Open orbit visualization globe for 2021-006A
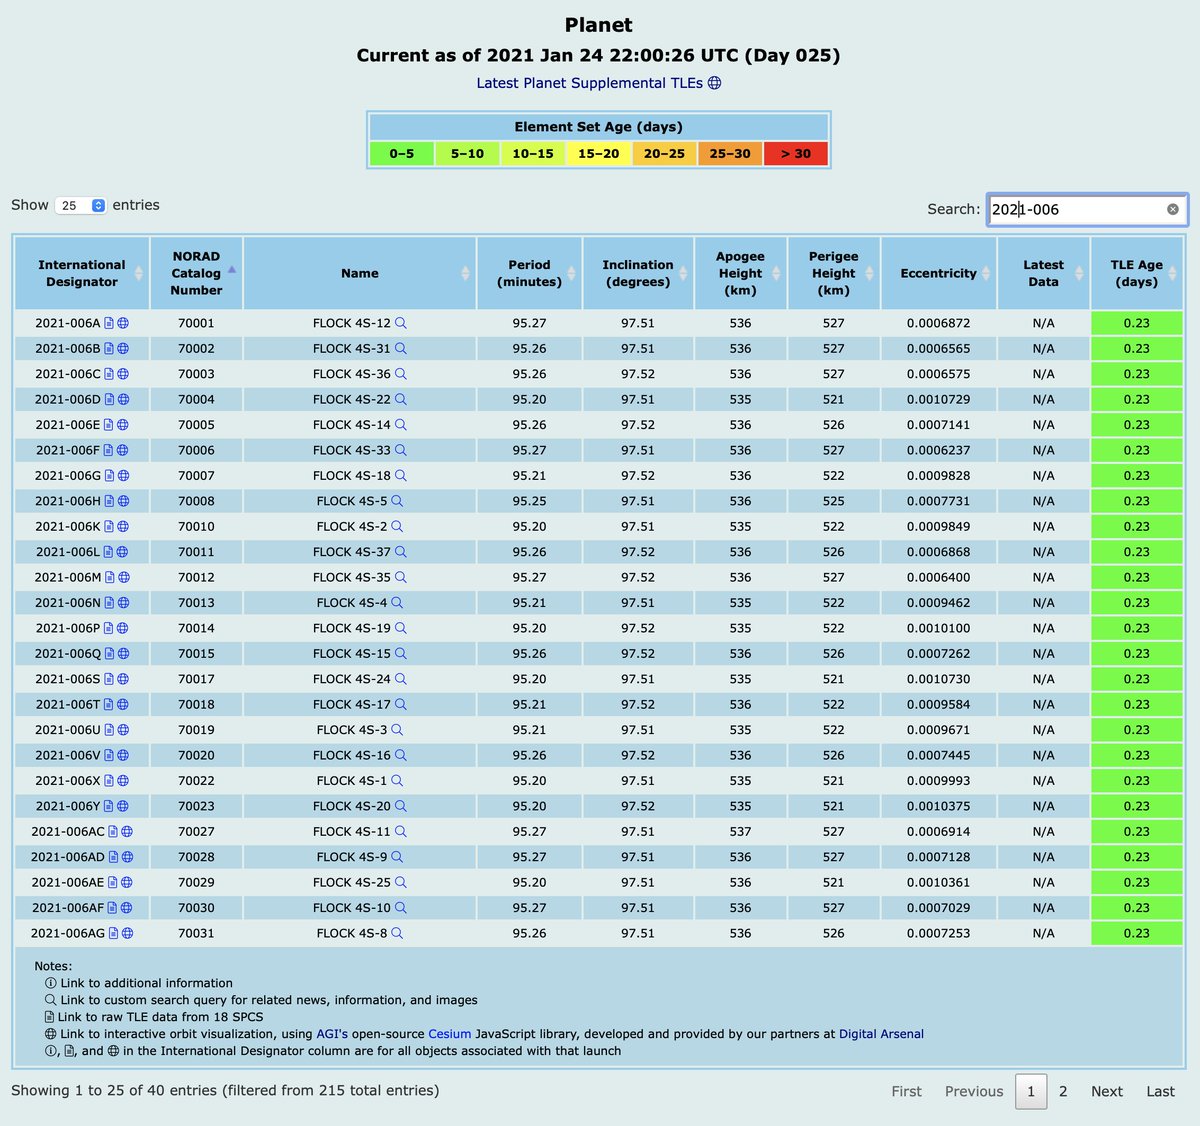The image size is (1200, 1126). pos(123,323)
